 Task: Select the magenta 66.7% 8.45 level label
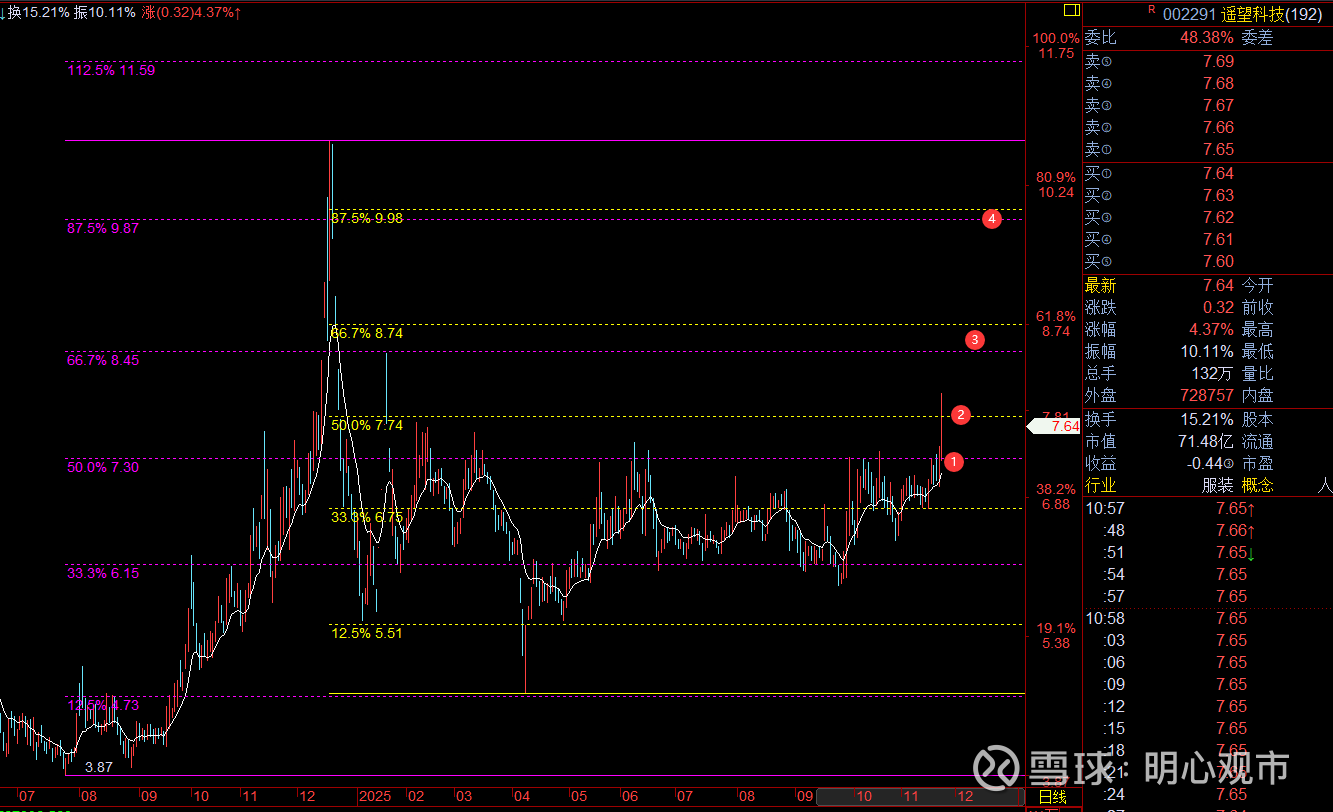(x=103, y=360)
